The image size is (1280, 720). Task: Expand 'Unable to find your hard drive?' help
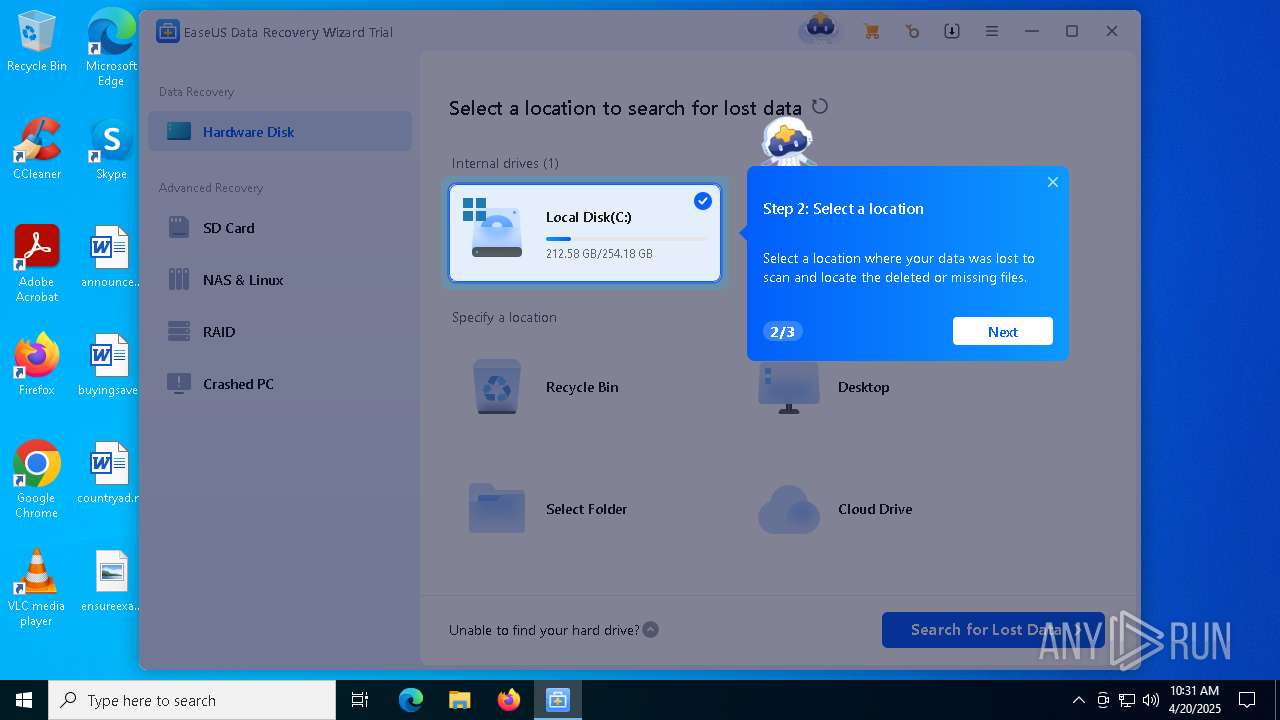click(x=650, y=630)
